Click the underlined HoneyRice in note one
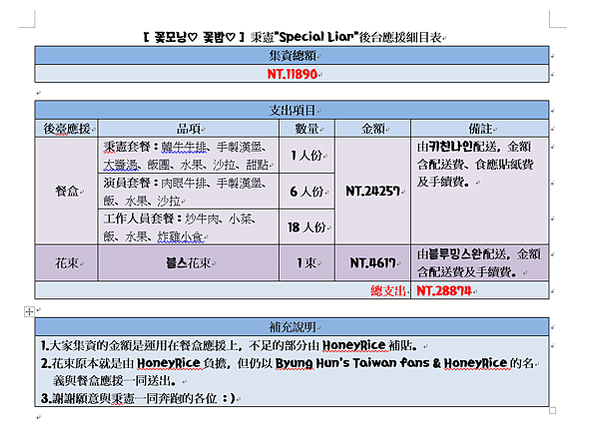599x427 pixels. click(x=354, y=346)
